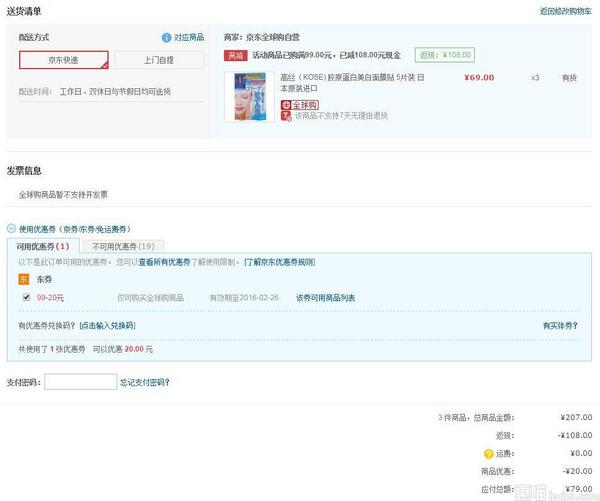Click the 有效期至2016-02-26 text
600x501 pixels.
tap(244, 298)
